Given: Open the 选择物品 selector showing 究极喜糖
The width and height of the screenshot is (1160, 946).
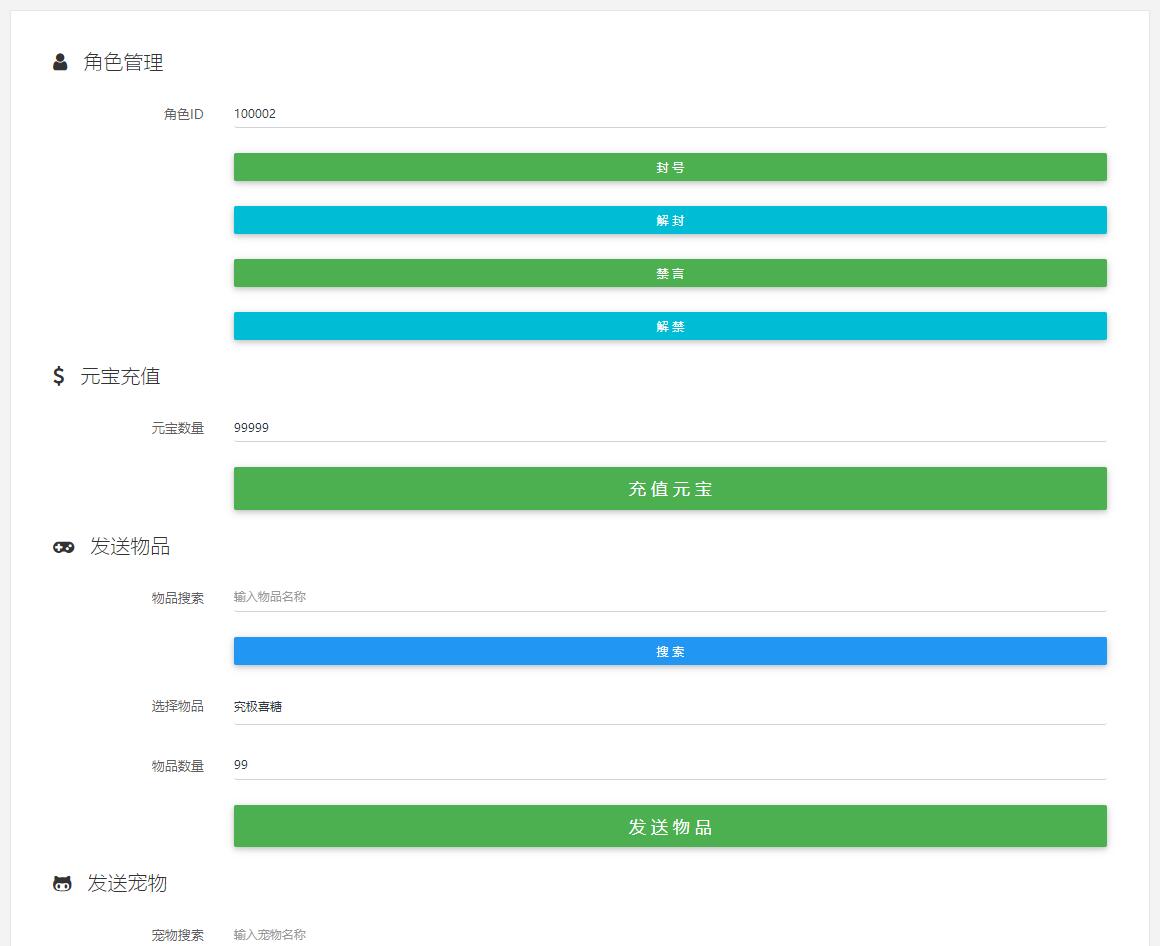Looking at the screenshot, I should (x=669, y=706).
